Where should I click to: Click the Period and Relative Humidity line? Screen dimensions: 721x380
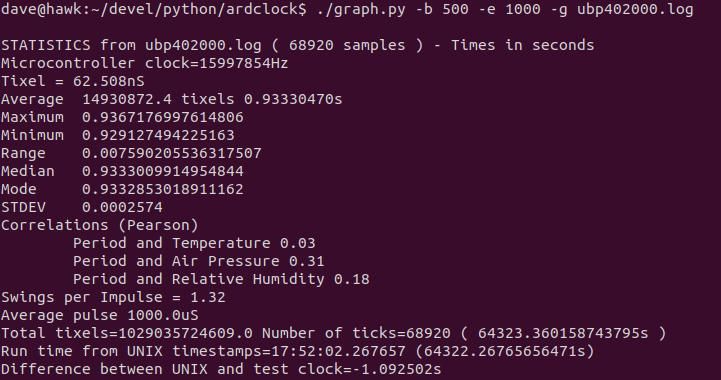pyautogui.click(x=221, y=279)
